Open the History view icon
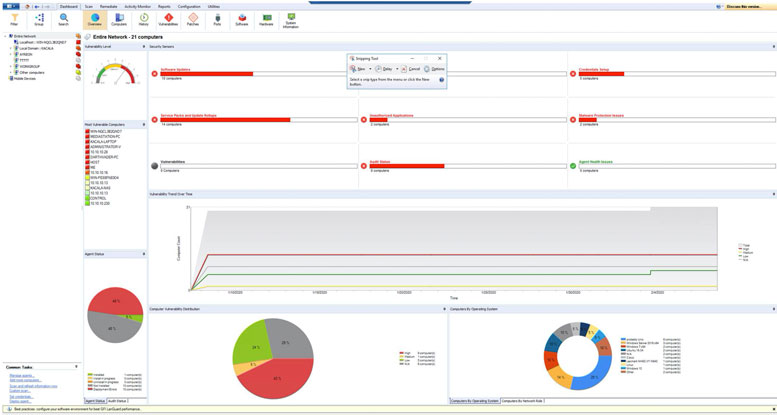 click(144, 19)
